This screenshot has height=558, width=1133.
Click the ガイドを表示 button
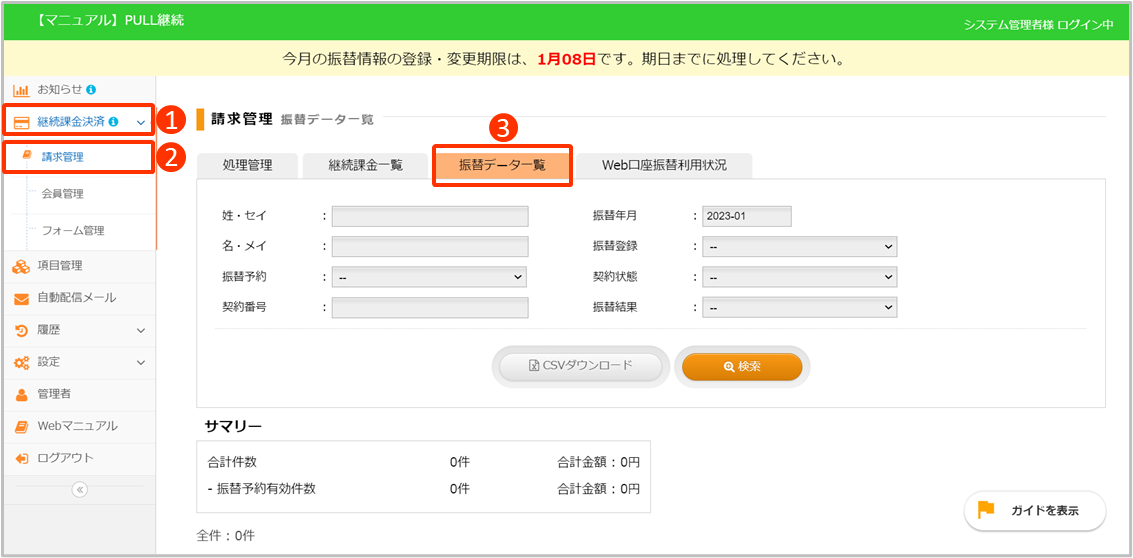point(1035,510)
